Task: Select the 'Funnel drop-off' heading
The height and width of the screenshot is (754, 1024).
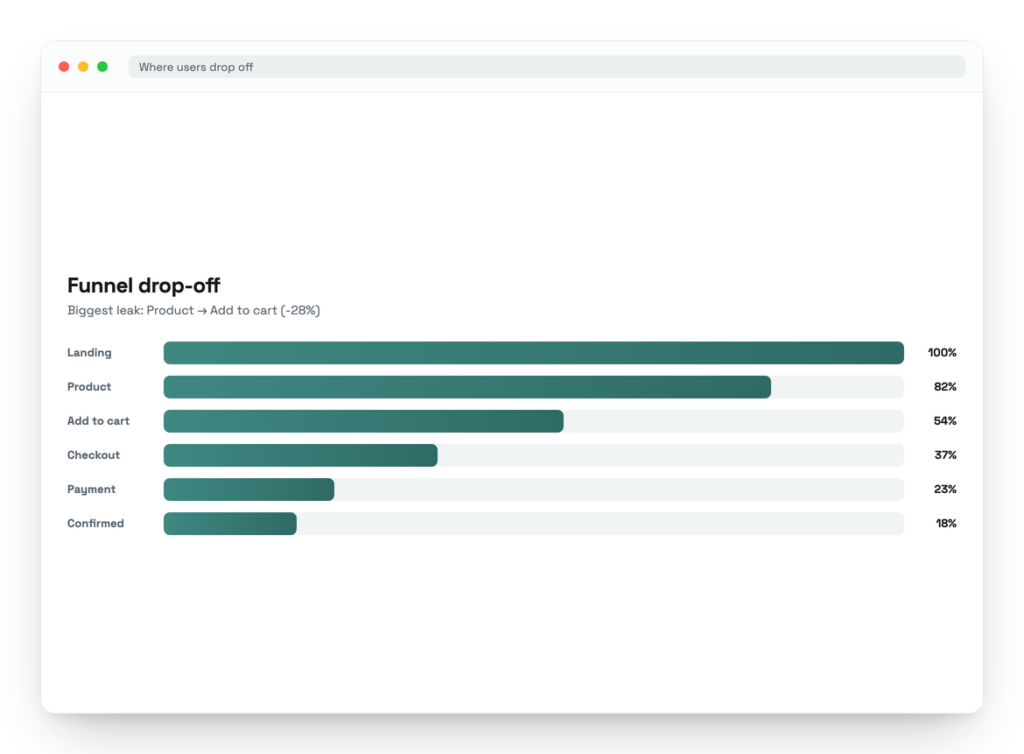Action: coord(144,285)
